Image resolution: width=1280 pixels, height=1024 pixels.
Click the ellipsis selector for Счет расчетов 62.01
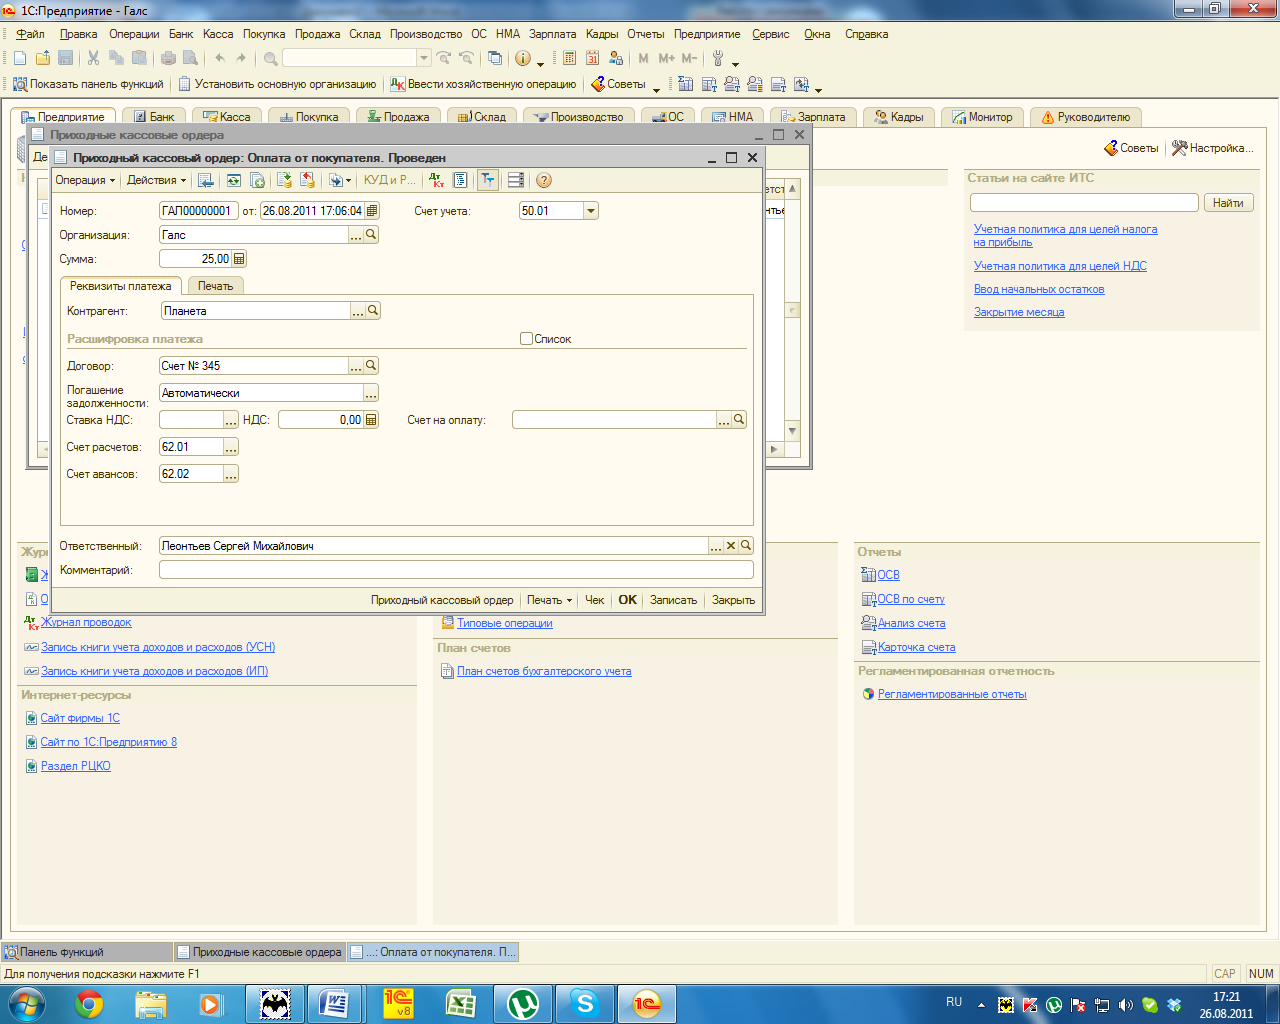click(231, 447)
